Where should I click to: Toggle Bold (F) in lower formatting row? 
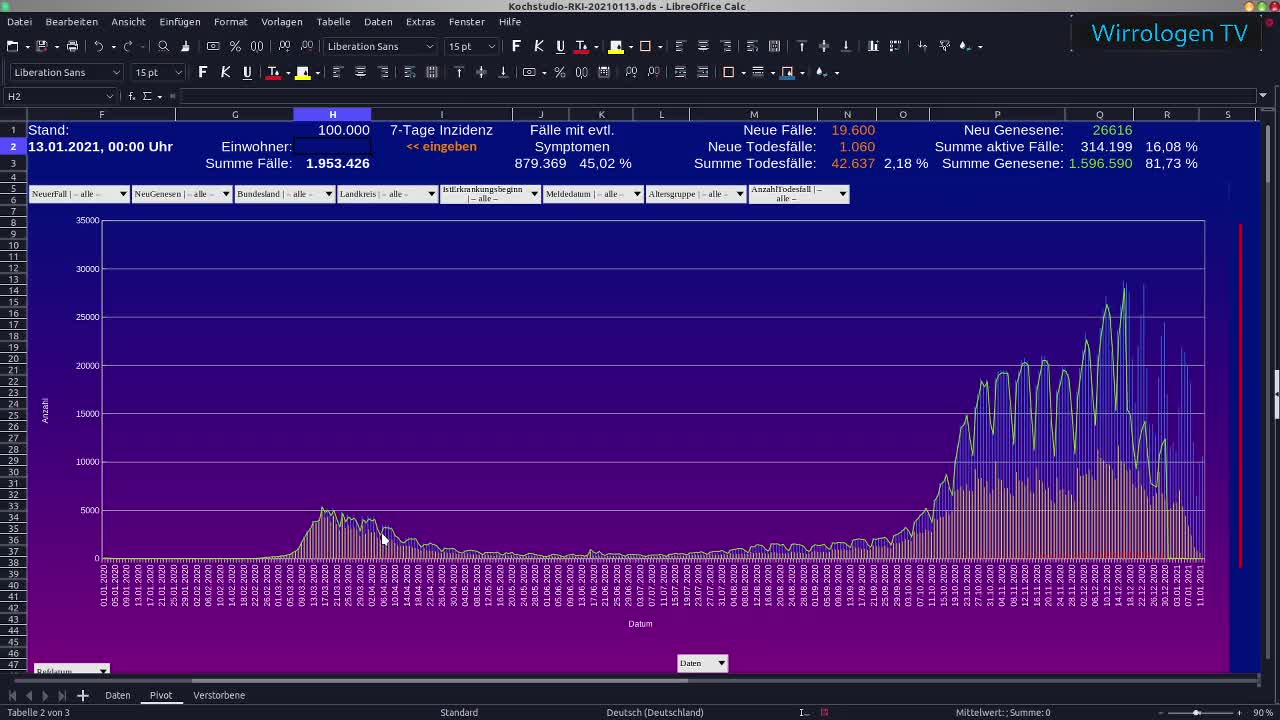click(x=203, y=72)
